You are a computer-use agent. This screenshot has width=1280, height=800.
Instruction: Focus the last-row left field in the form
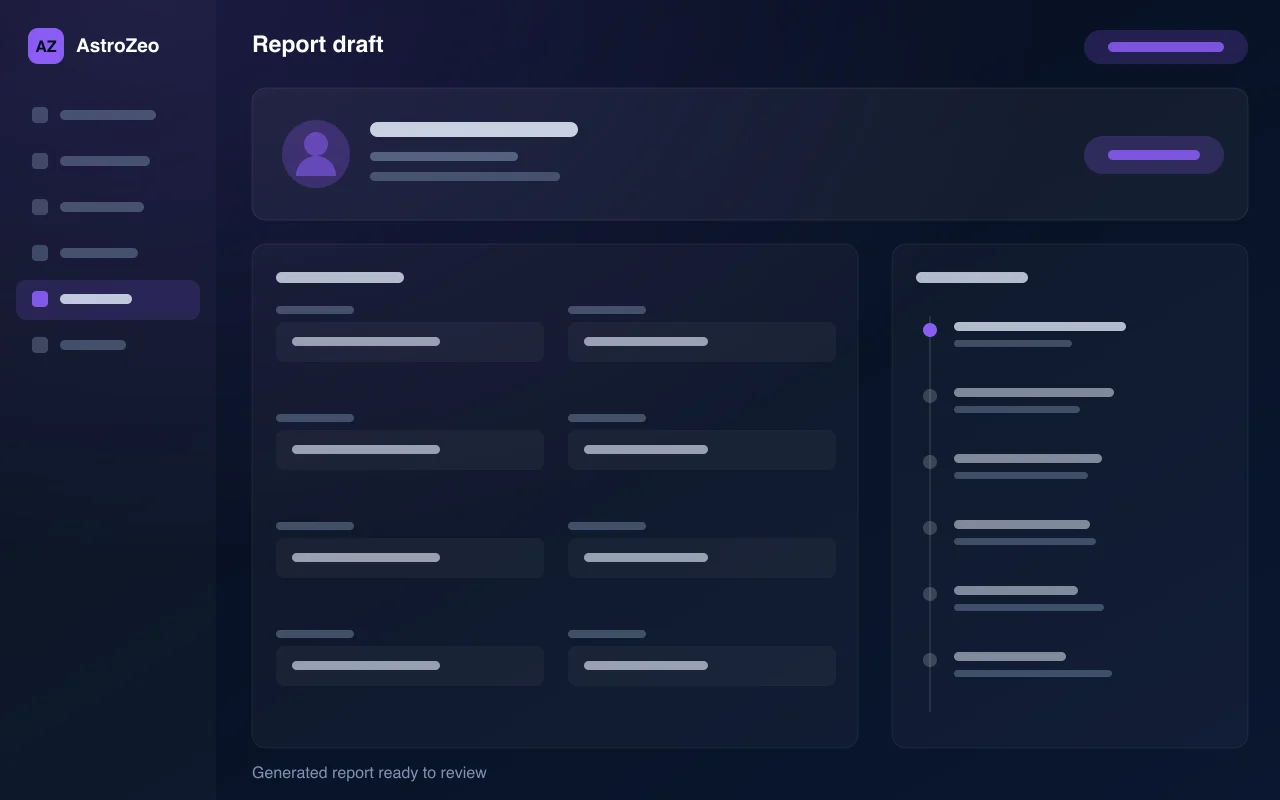[410, 666]
